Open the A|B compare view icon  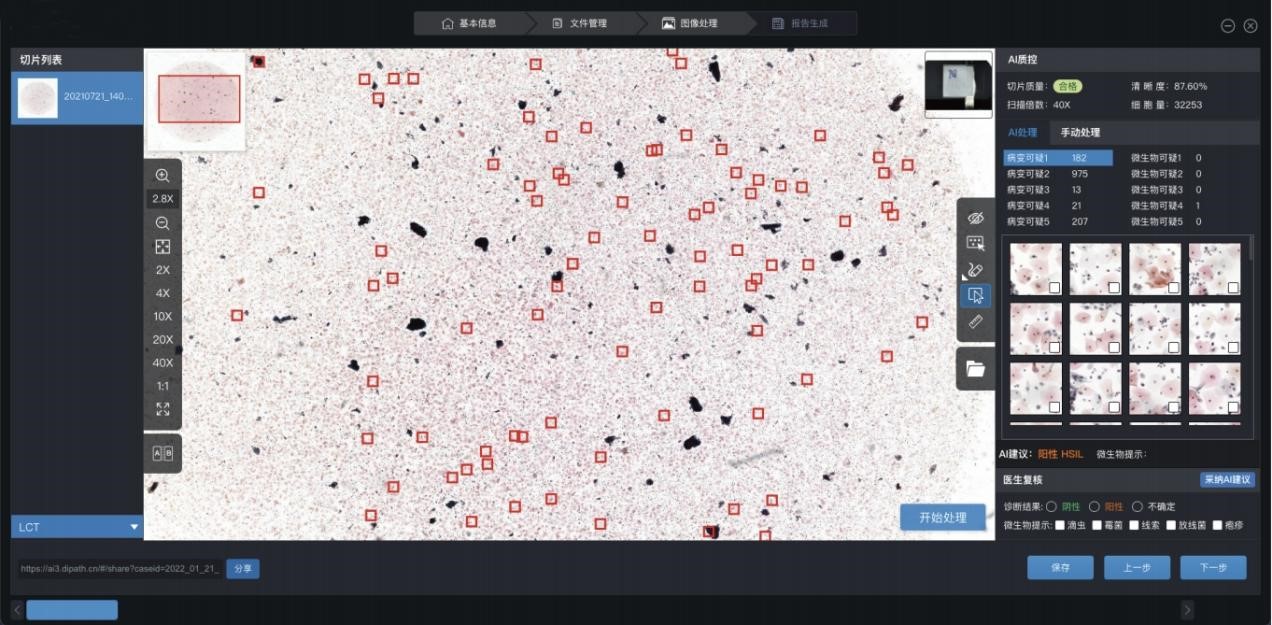point(163,453)
